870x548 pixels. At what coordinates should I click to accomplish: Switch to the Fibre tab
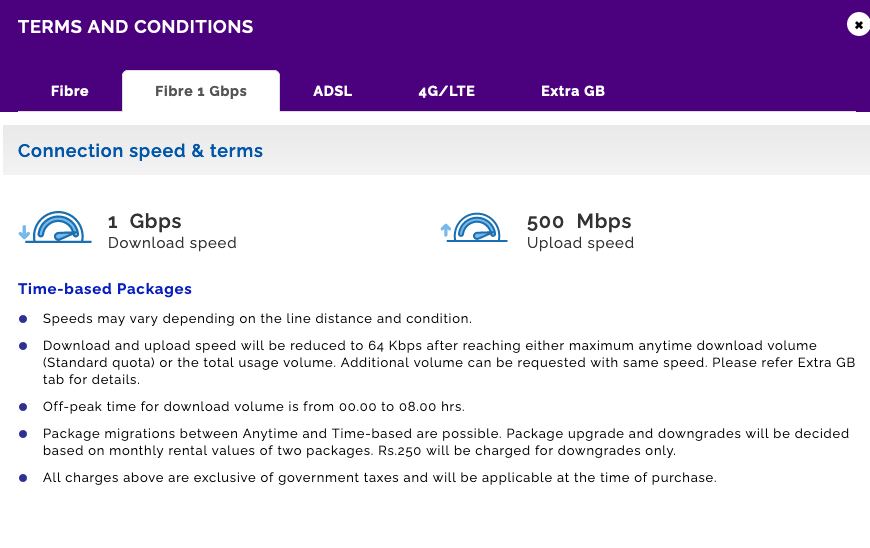(69, 91)
